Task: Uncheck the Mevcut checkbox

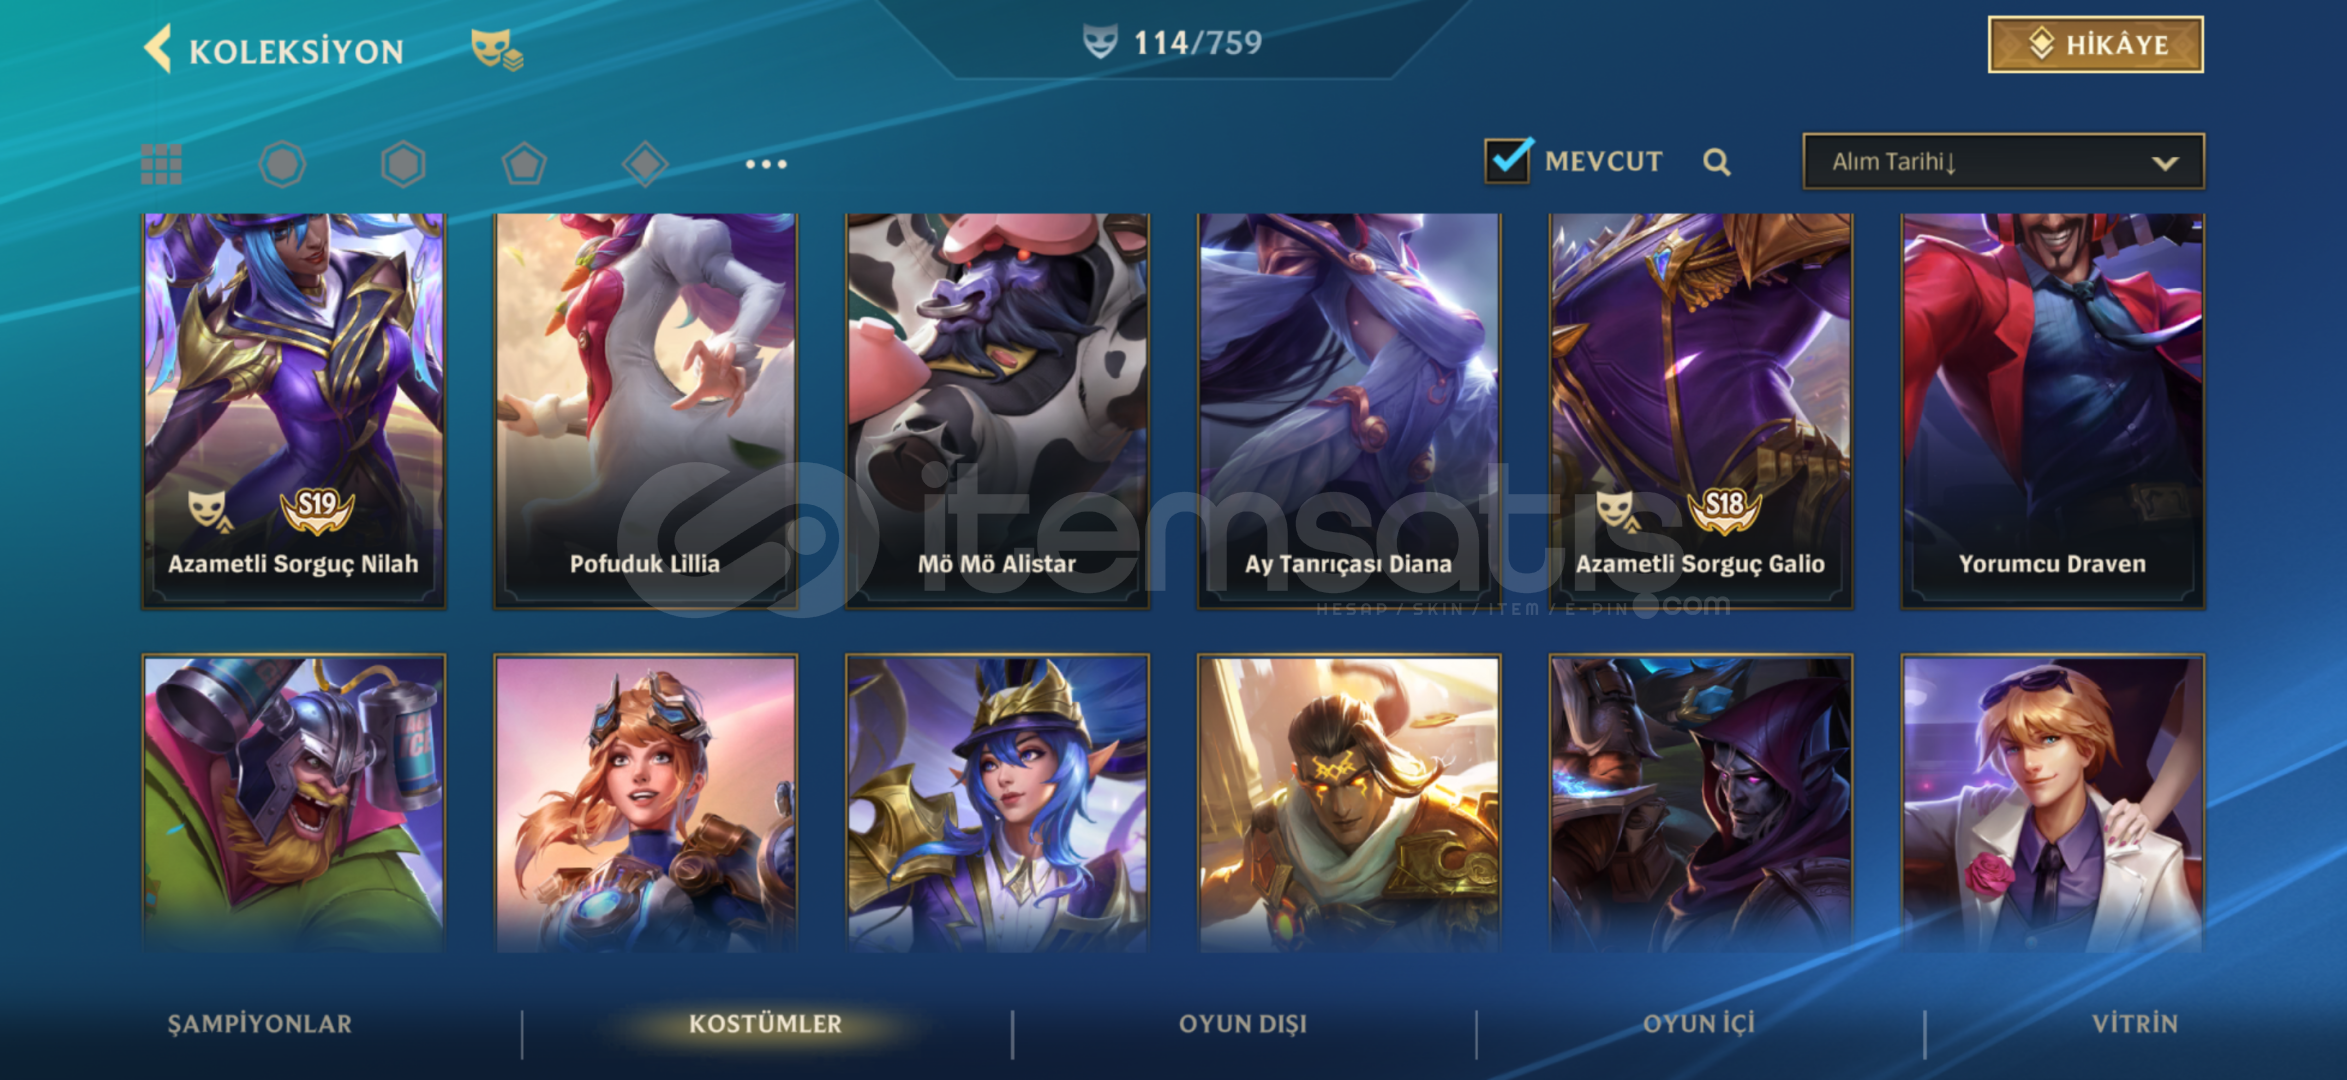Action: click(1508, 160)
